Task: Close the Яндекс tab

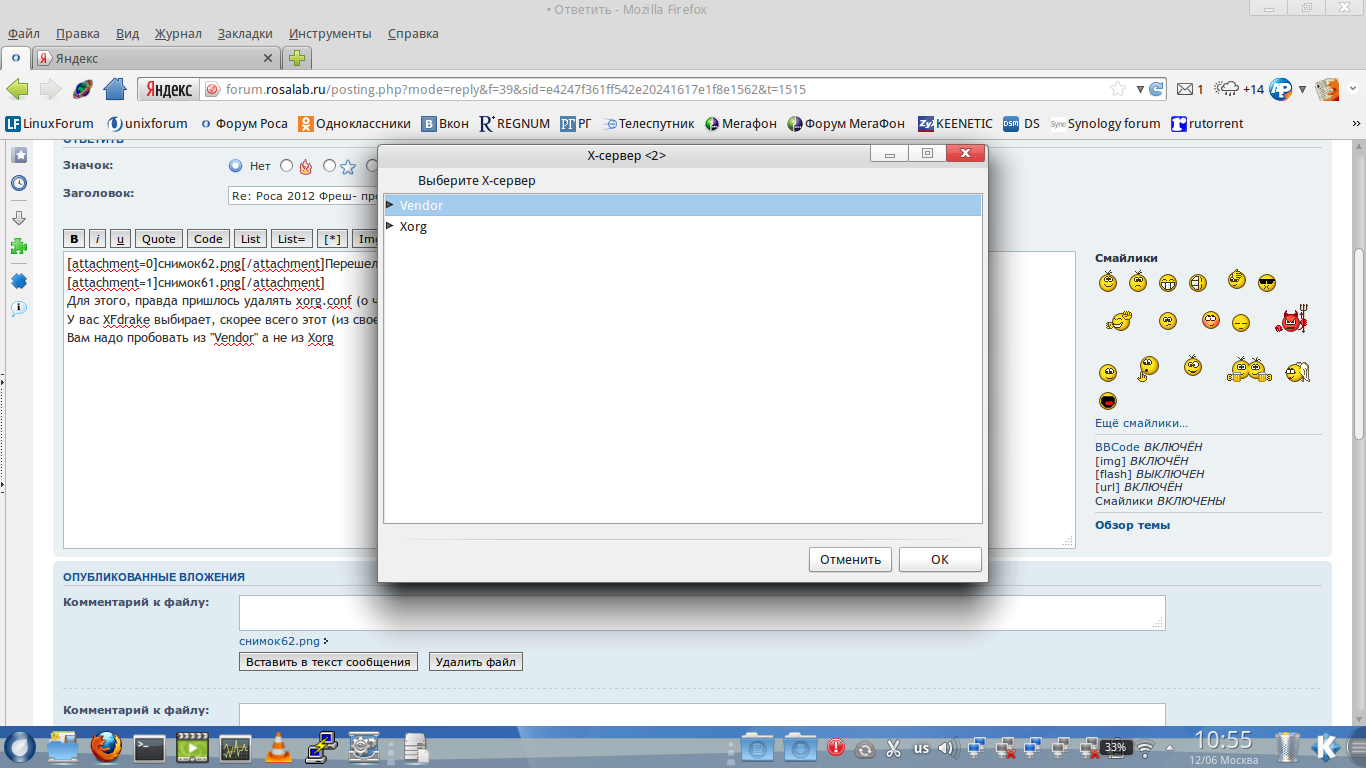Action: [x=268, y=58]
